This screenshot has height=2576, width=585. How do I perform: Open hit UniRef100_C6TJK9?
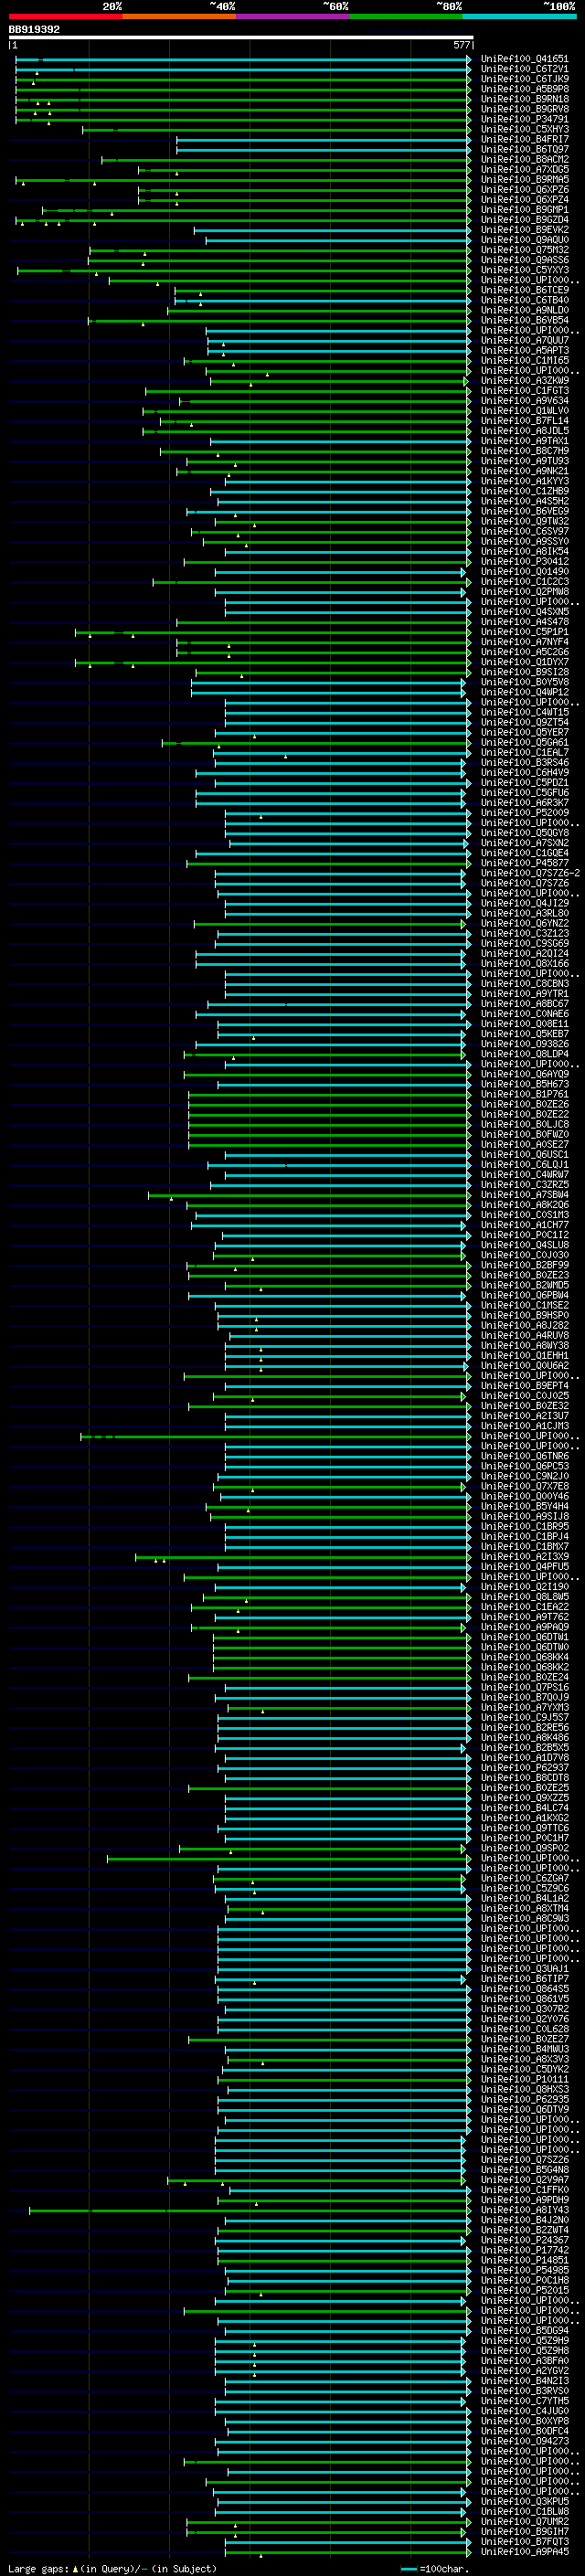click(525, 79)
